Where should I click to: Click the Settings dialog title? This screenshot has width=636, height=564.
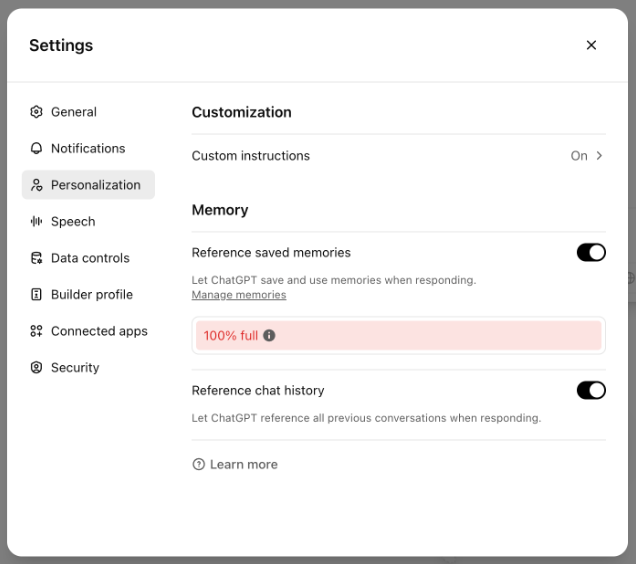point(61,45)
